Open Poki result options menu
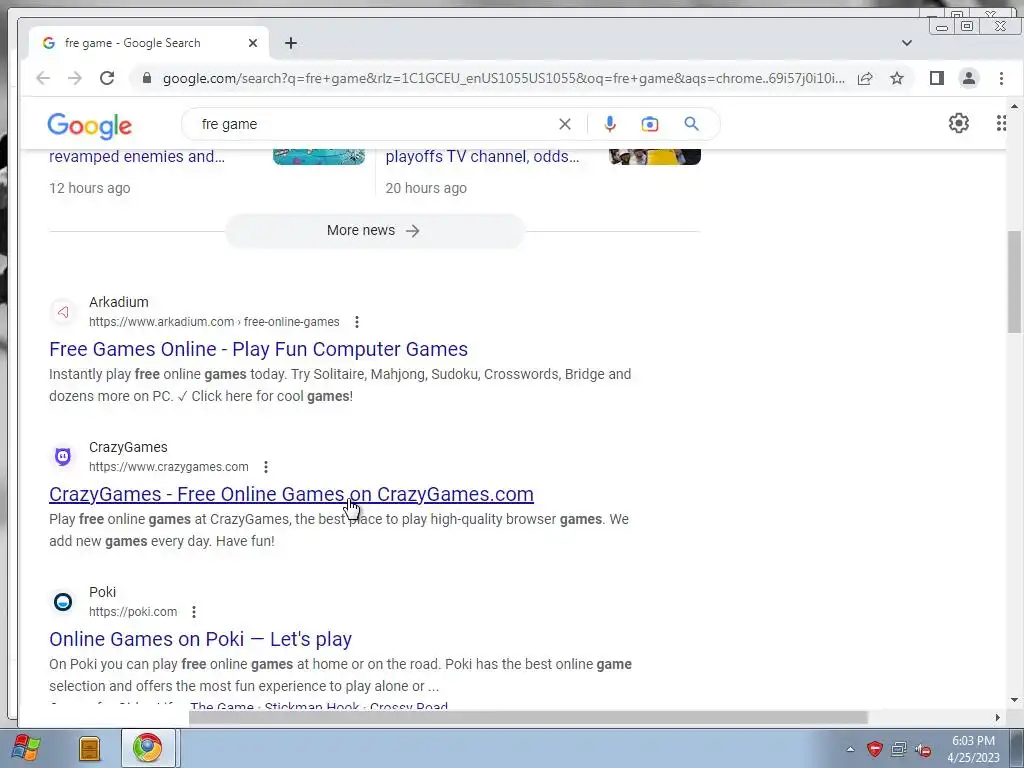 coord(194,612)
